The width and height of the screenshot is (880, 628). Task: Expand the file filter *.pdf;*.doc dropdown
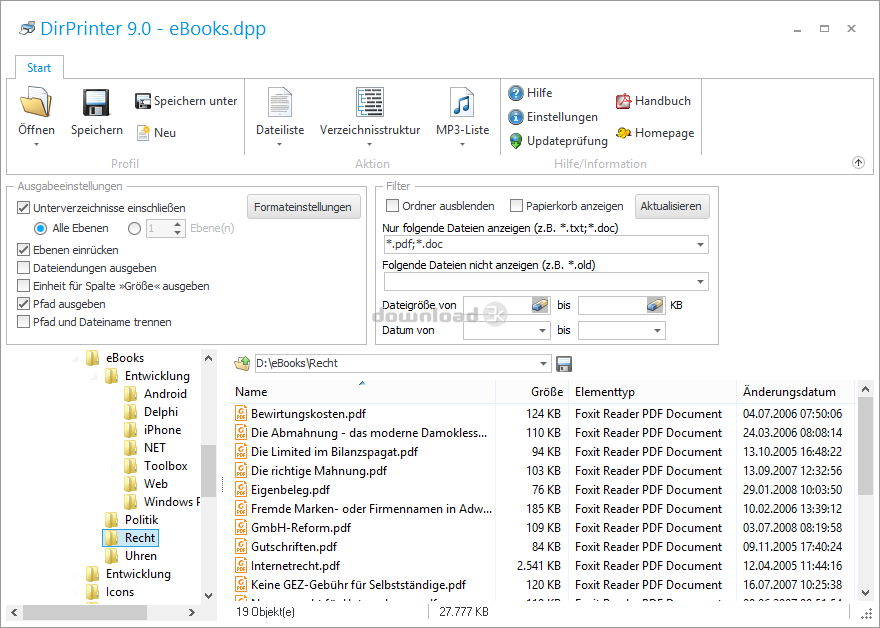click(699, 245)
